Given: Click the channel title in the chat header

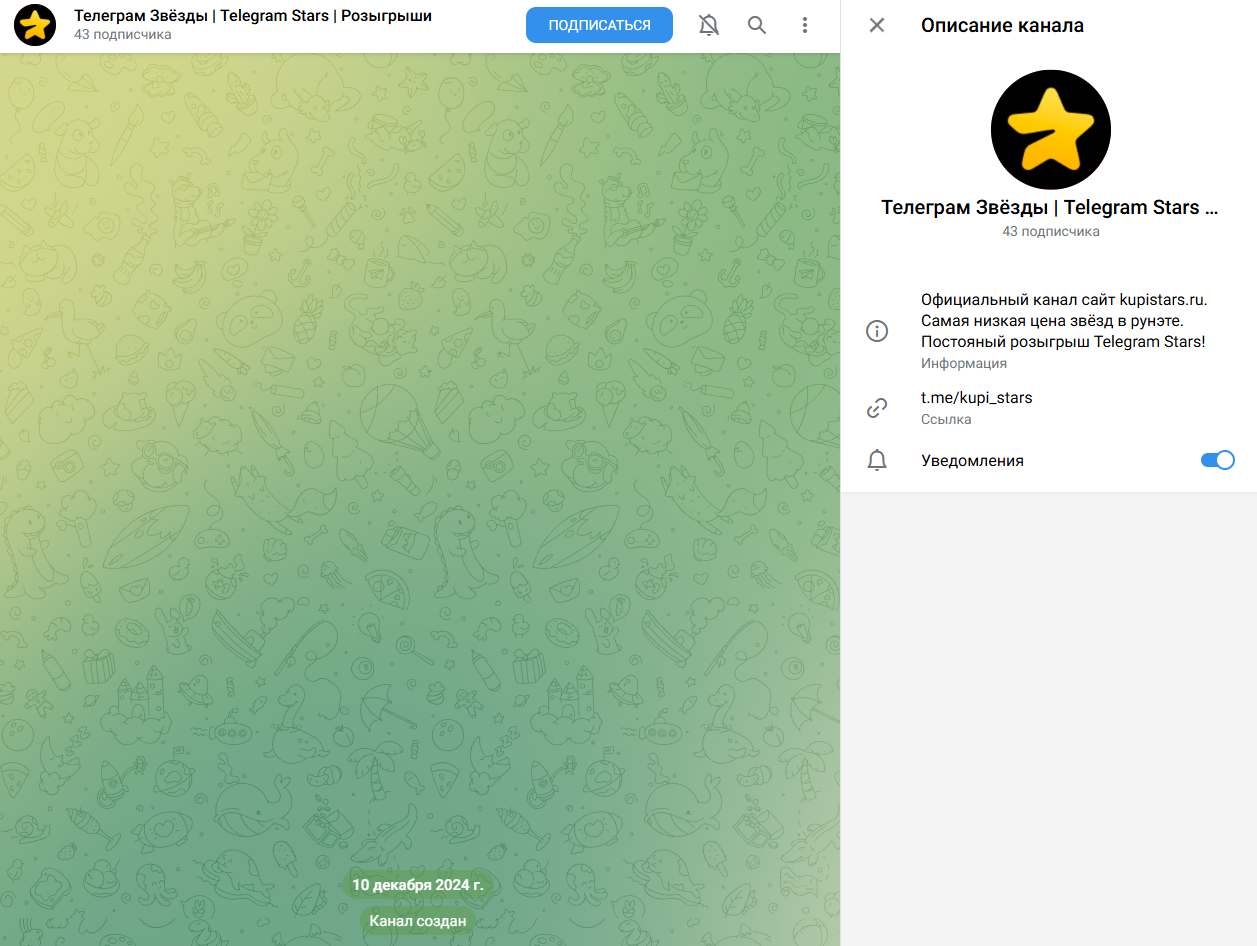Looking at the screenshot, I should point(253,16).
